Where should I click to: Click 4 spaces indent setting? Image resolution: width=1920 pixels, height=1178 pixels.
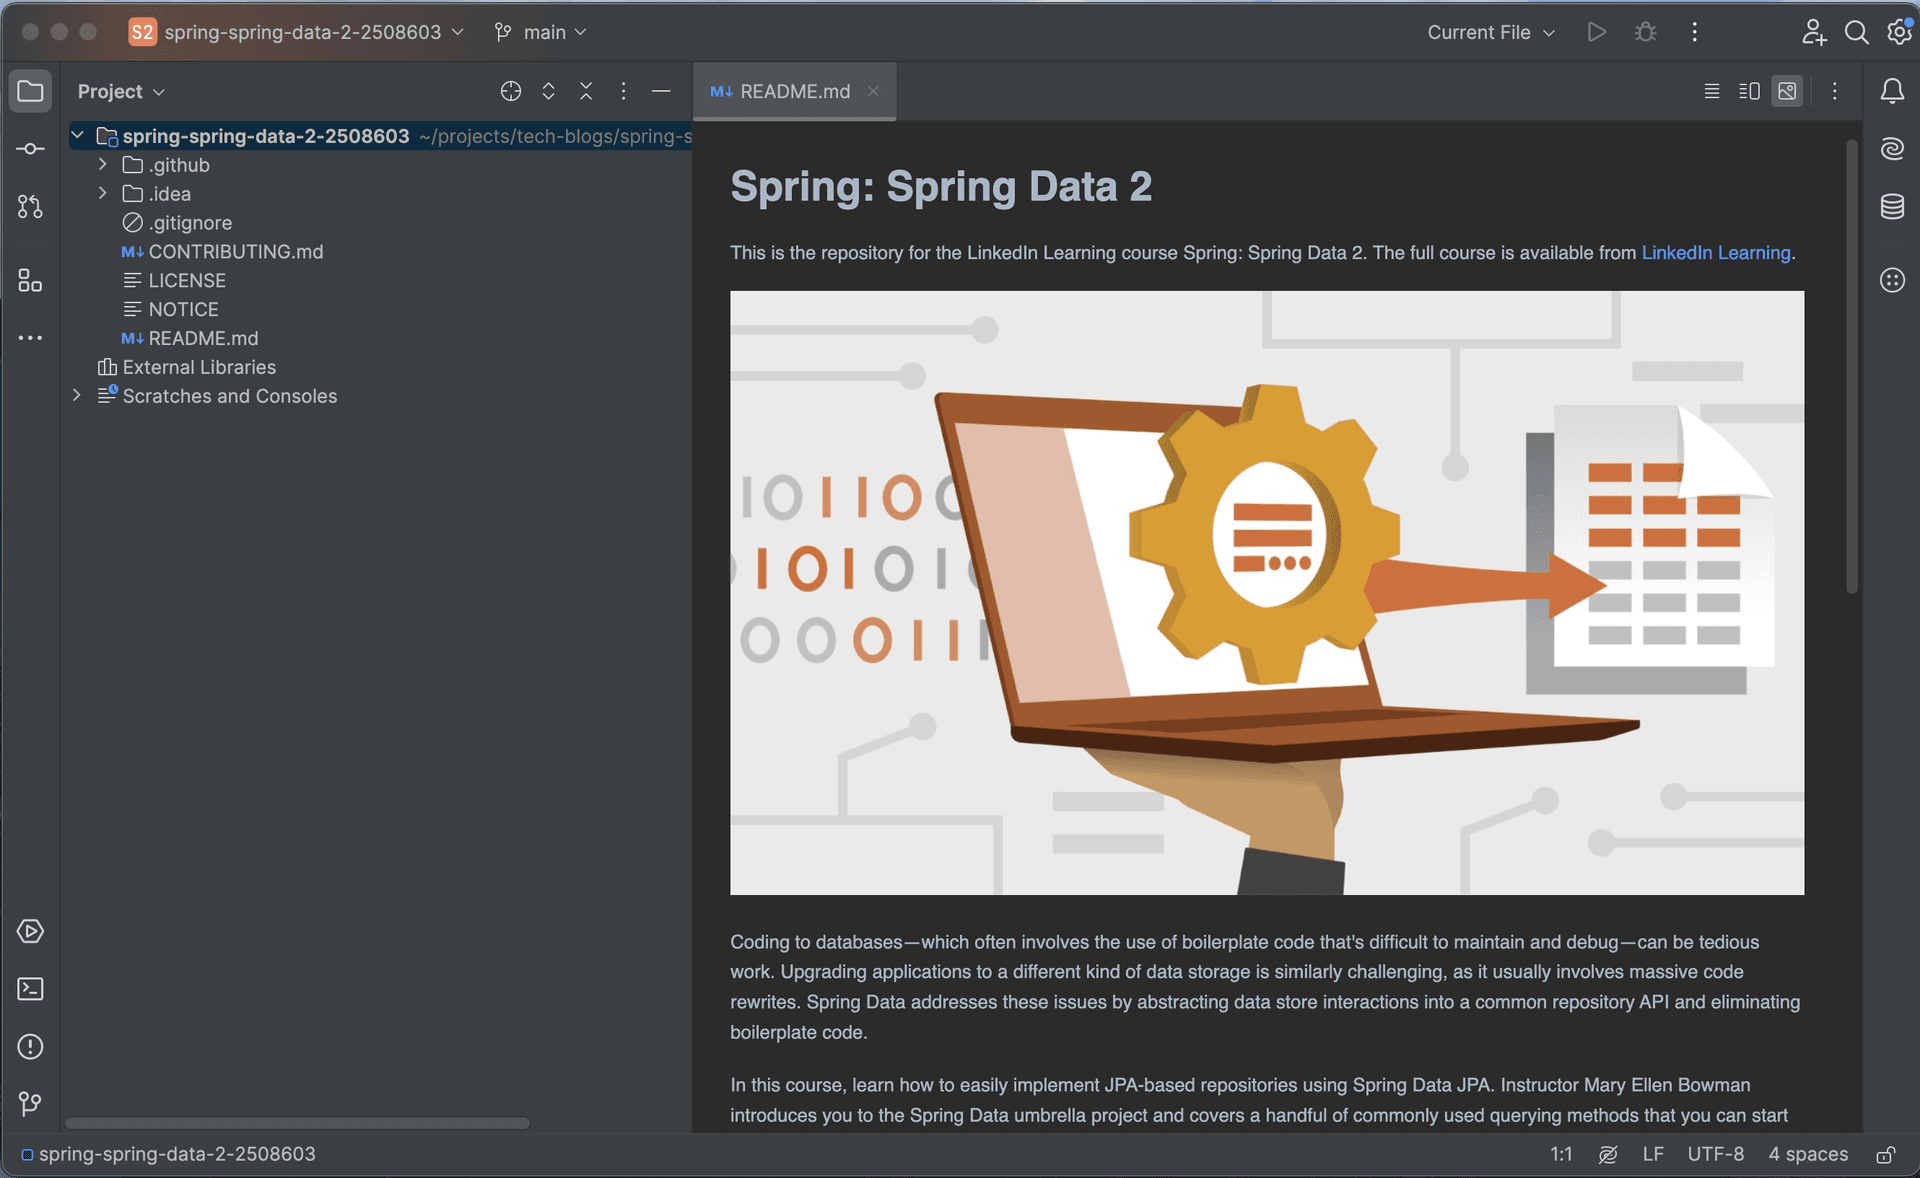[1808, 1155]
